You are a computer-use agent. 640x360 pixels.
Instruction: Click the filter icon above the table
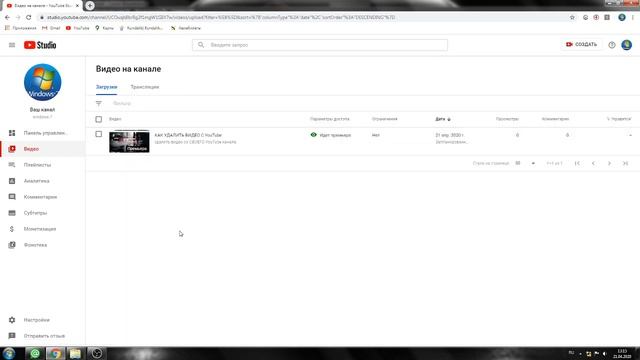99,103
